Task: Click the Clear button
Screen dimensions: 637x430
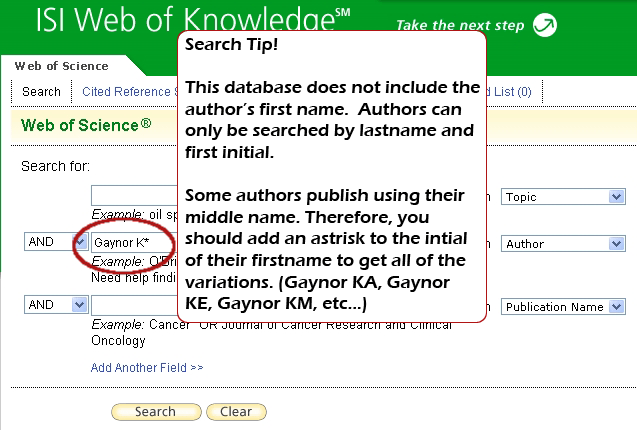Action: (x=236, y=412)
